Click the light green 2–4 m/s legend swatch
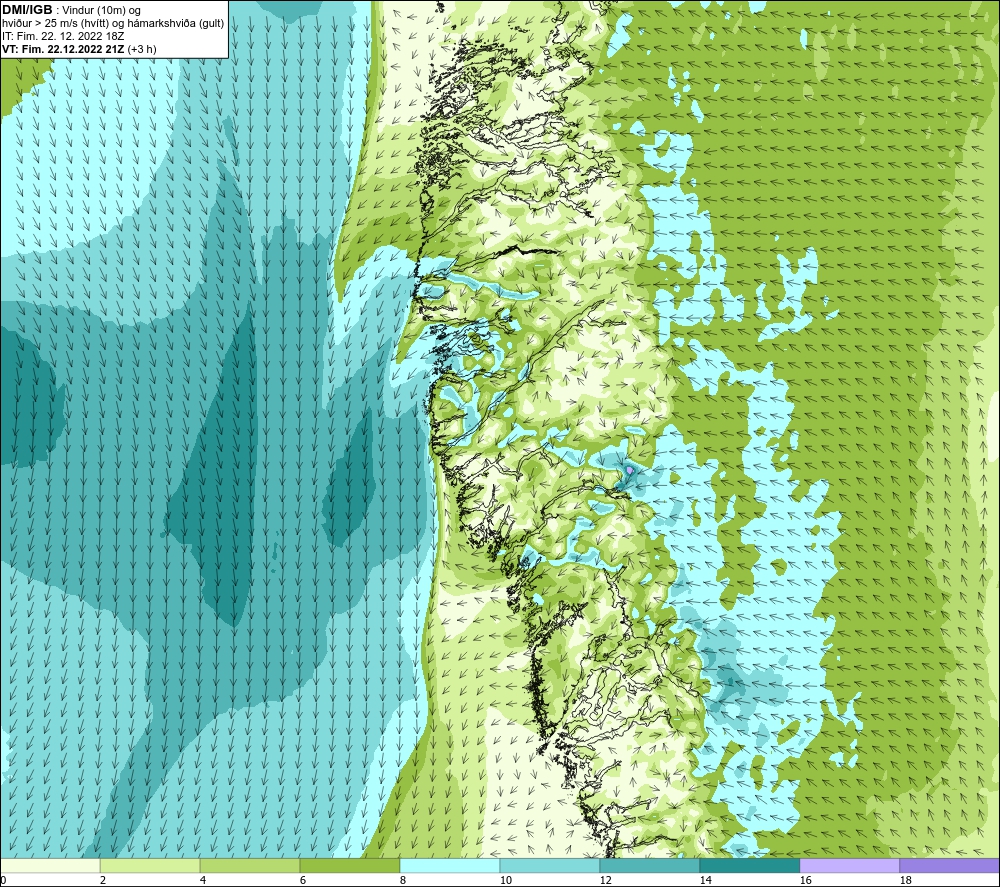Viewport: 1000px width, 887px height. (x=150, y=865)
